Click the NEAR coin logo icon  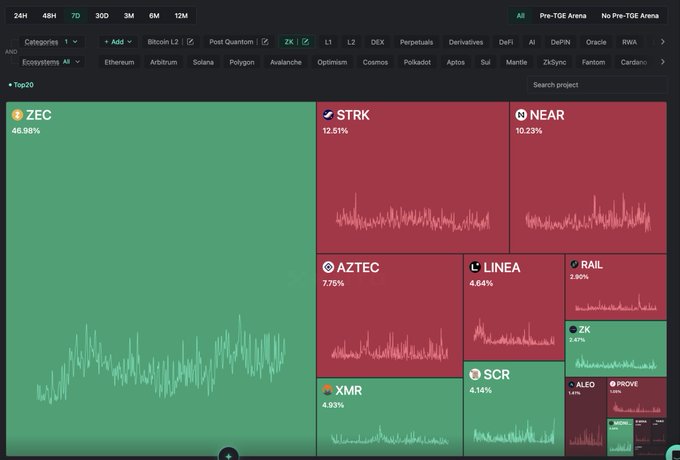pyautogui.click(x=521, y=115)
